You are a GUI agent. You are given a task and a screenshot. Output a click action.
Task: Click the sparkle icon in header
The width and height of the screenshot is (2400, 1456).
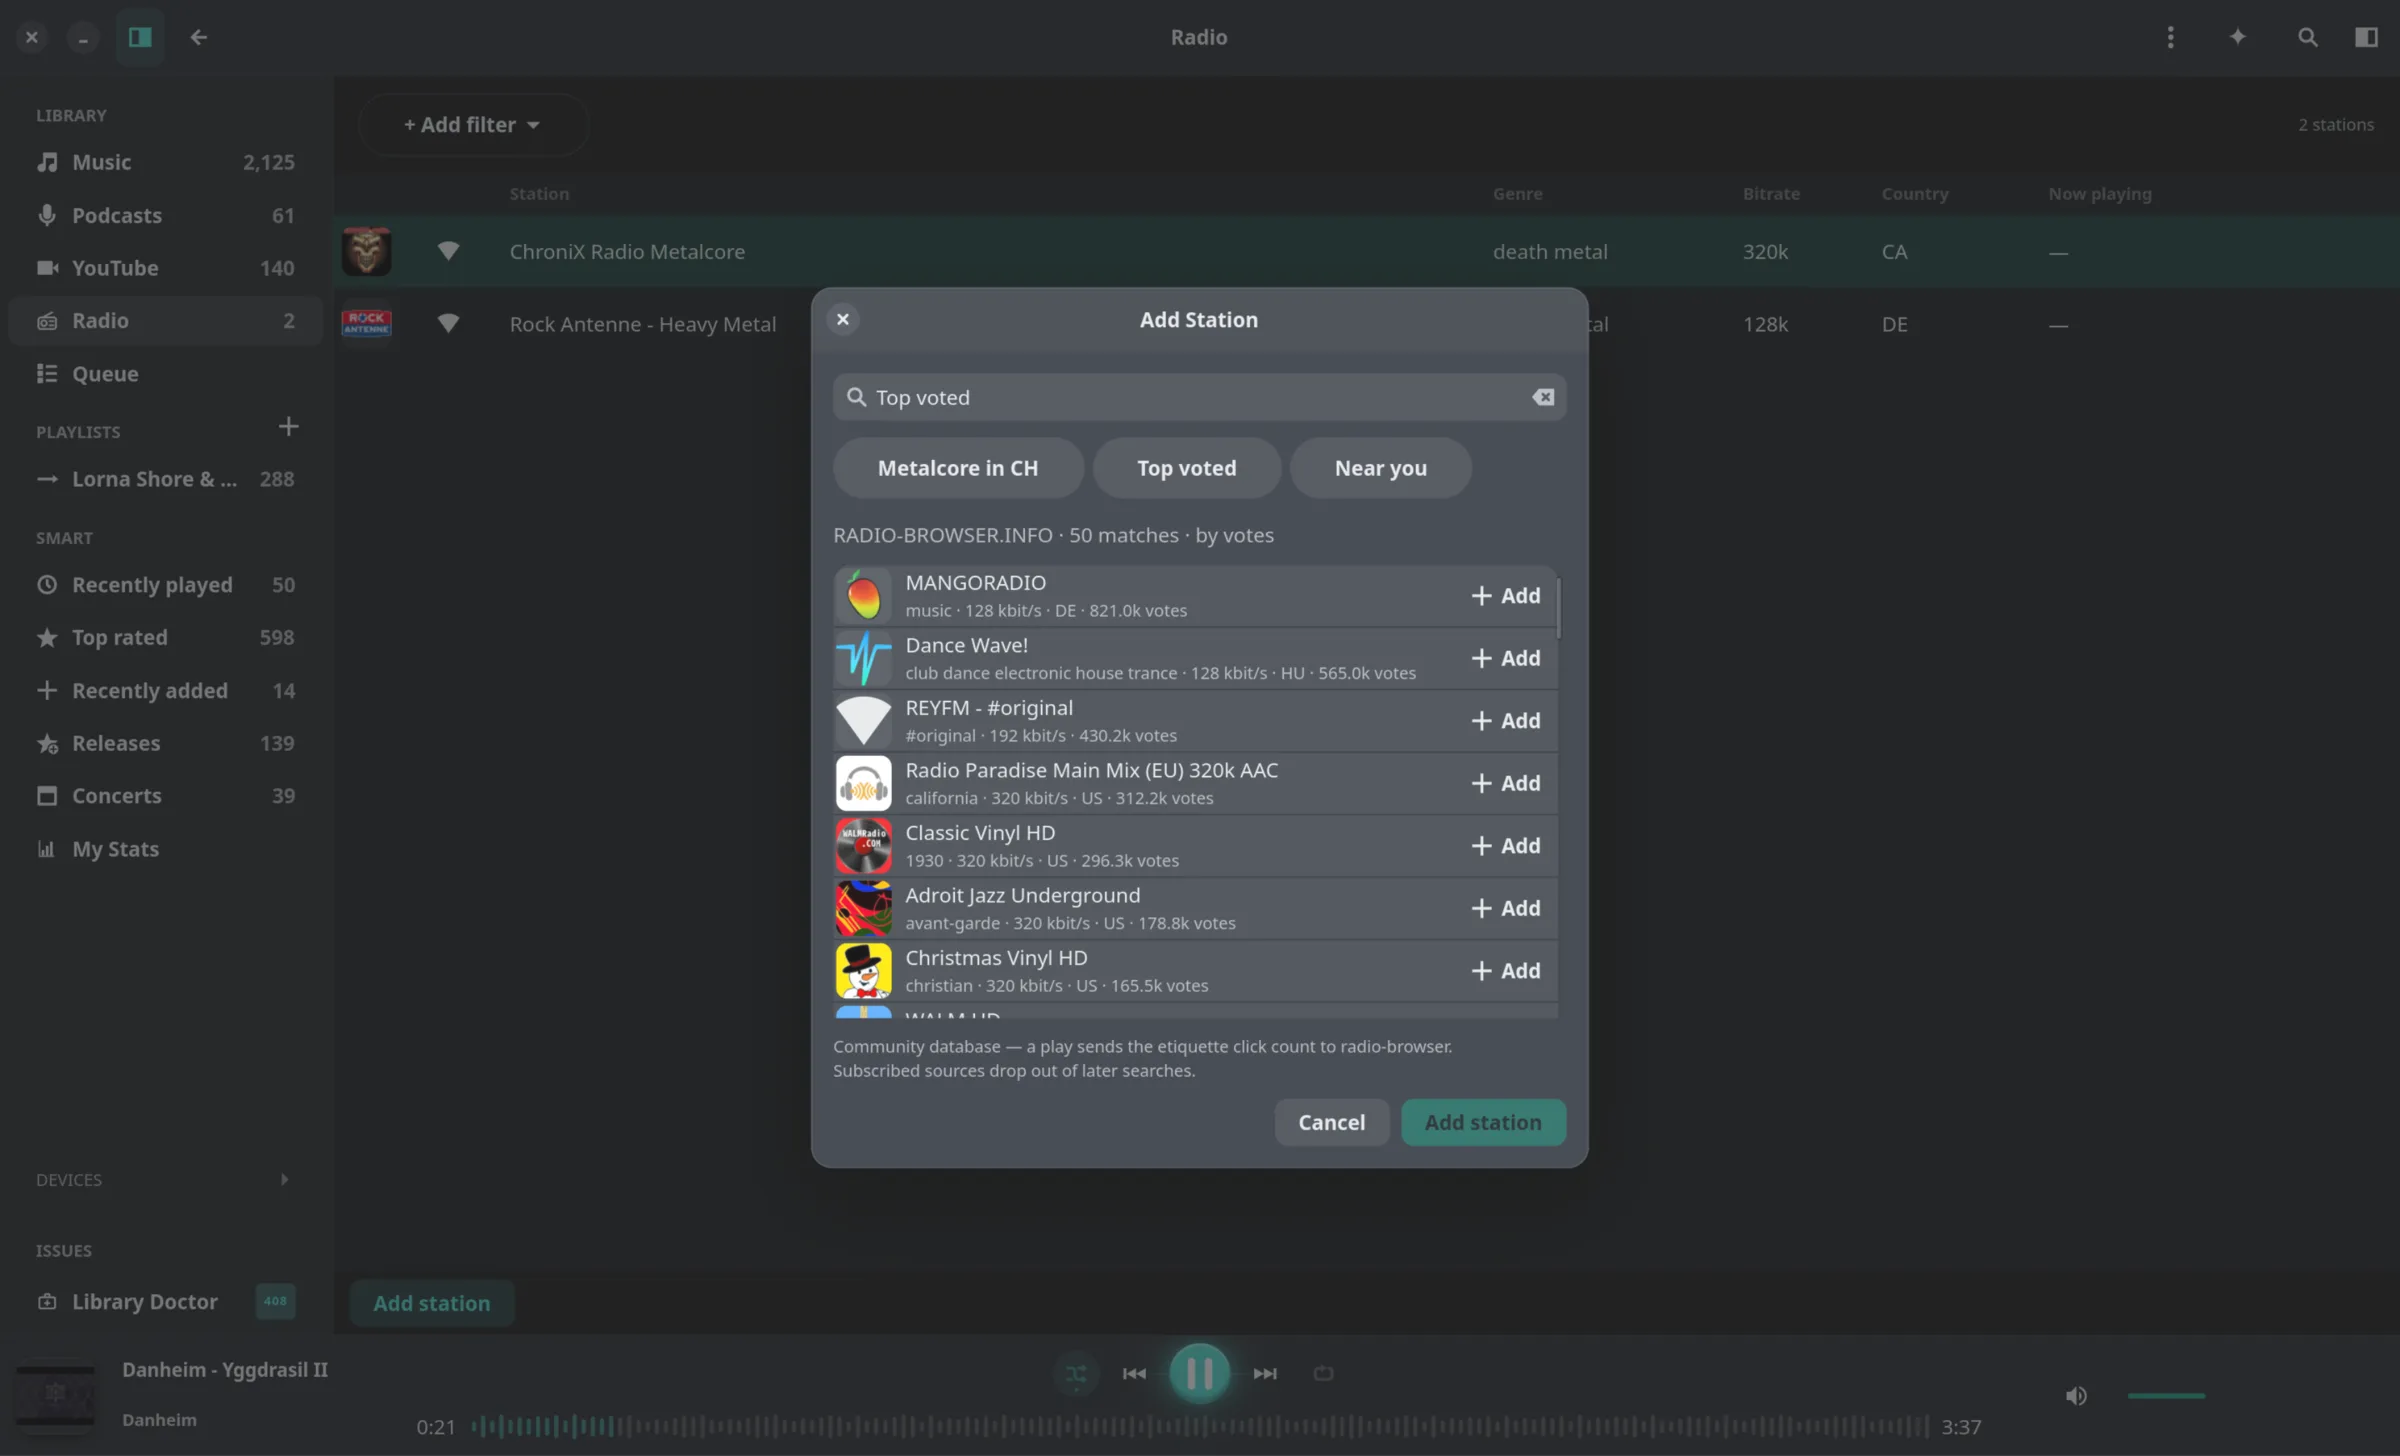point(2238,37)
